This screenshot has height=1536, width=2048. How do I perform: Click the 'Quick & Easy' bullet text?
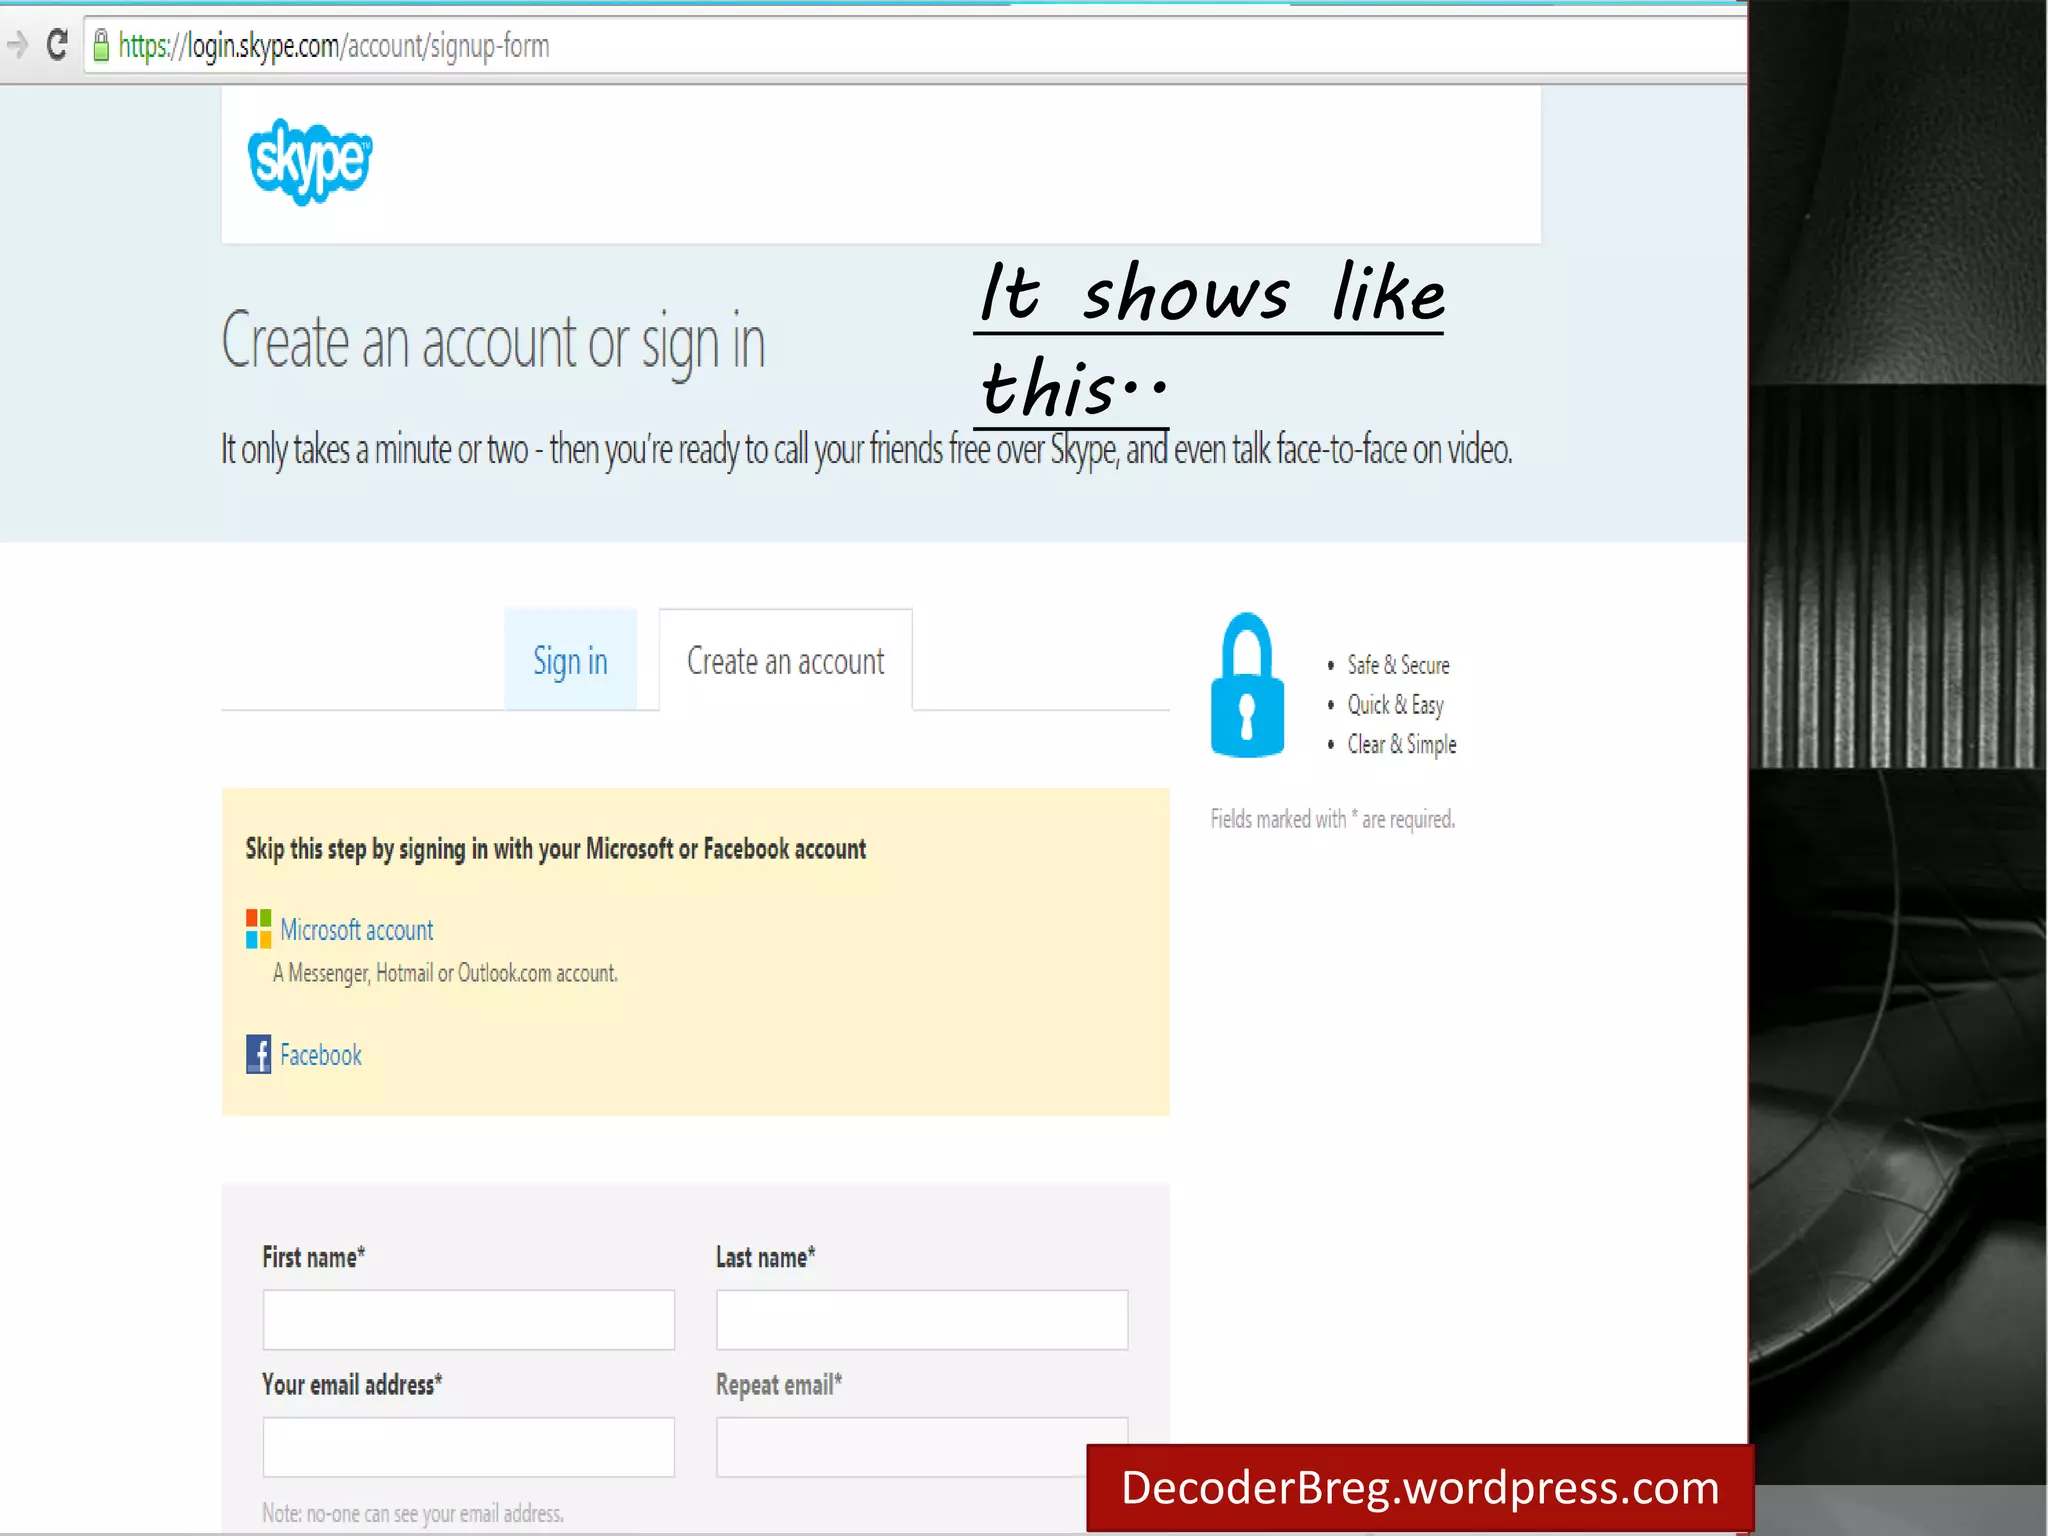click(x=1395, y=705)
